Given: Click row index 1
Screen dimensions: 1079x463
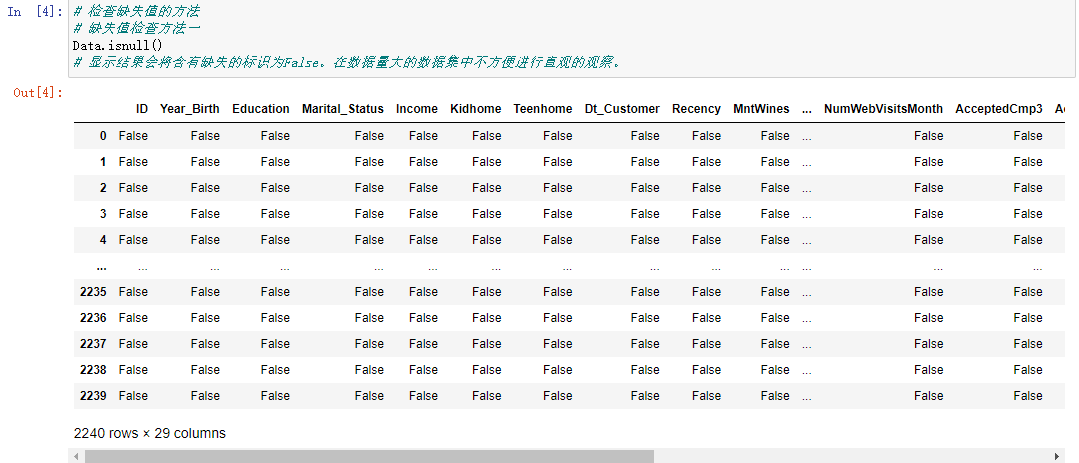Looking at the screenshot, I should [x=103, y=162].
